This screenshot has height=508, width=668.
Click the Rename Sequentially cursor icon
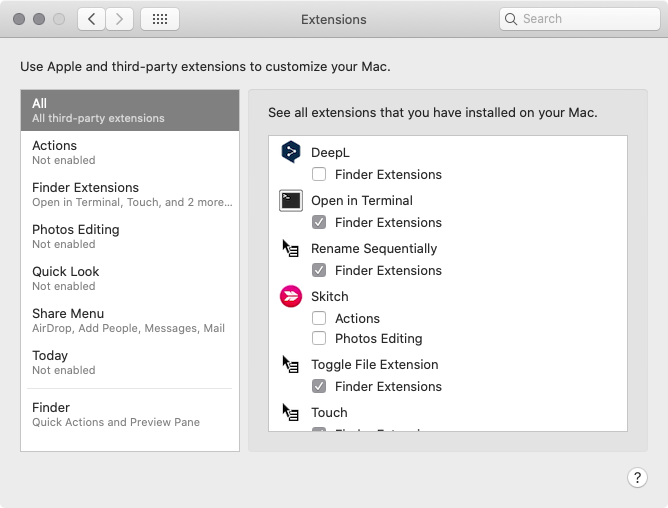291,248
